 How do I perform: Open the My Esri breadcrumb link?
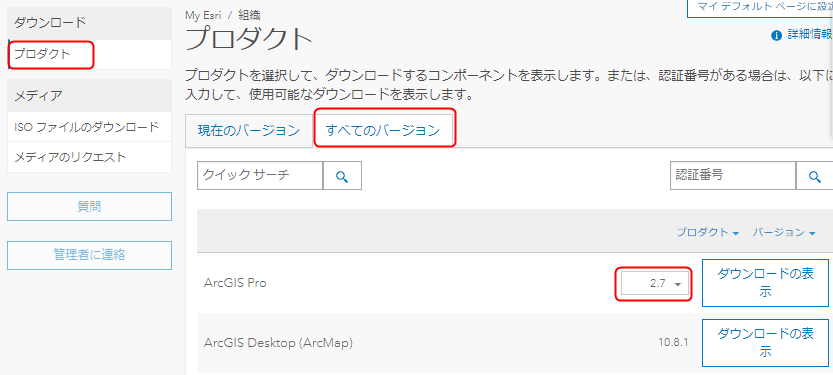point(203,15)
